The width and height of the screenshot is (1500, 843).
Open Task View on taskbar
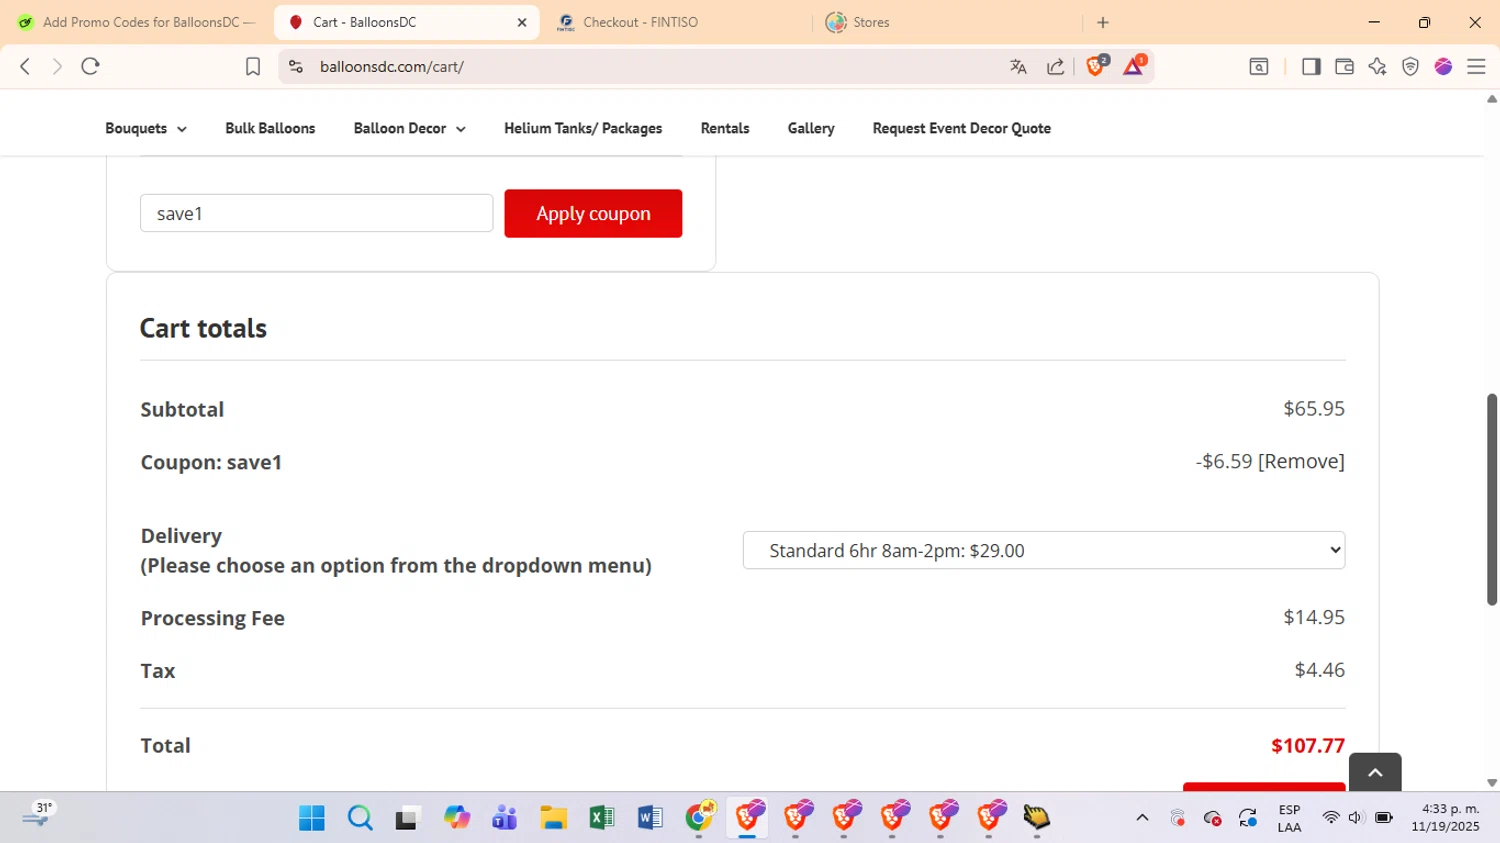pyautogui.click(x=408, y=818)
